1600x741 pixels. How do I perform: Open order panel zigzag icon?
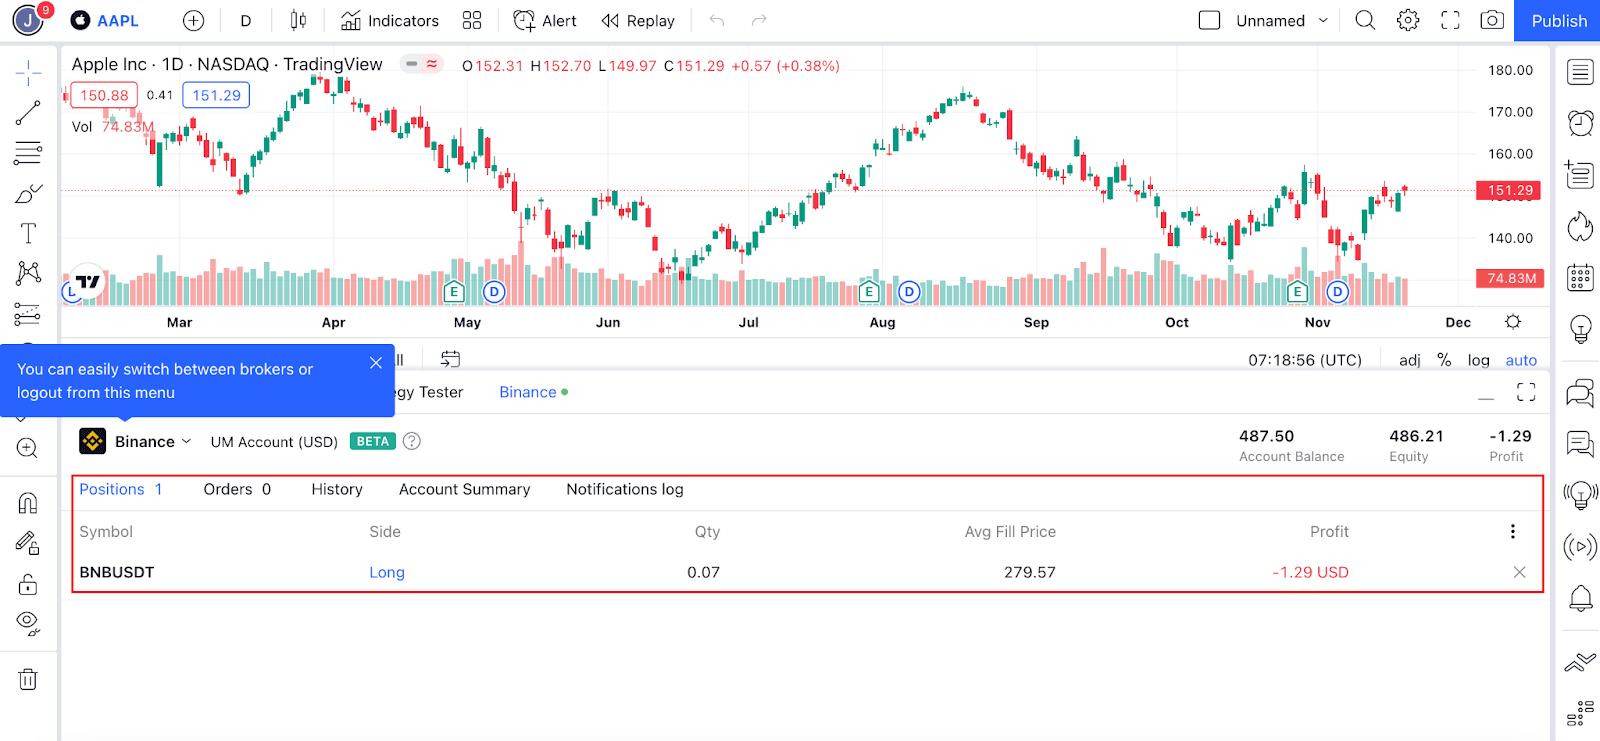click(x=1580, y=662)
